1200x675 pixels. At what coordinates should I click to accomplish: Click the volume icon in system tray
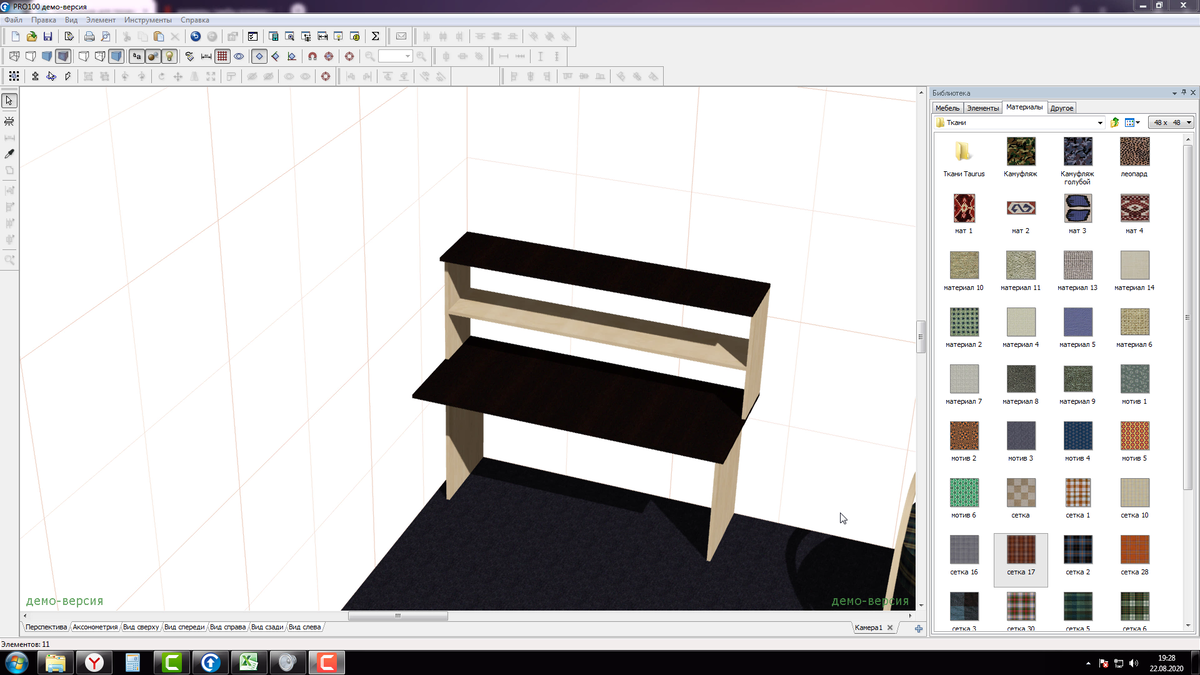coord(1133,662)
